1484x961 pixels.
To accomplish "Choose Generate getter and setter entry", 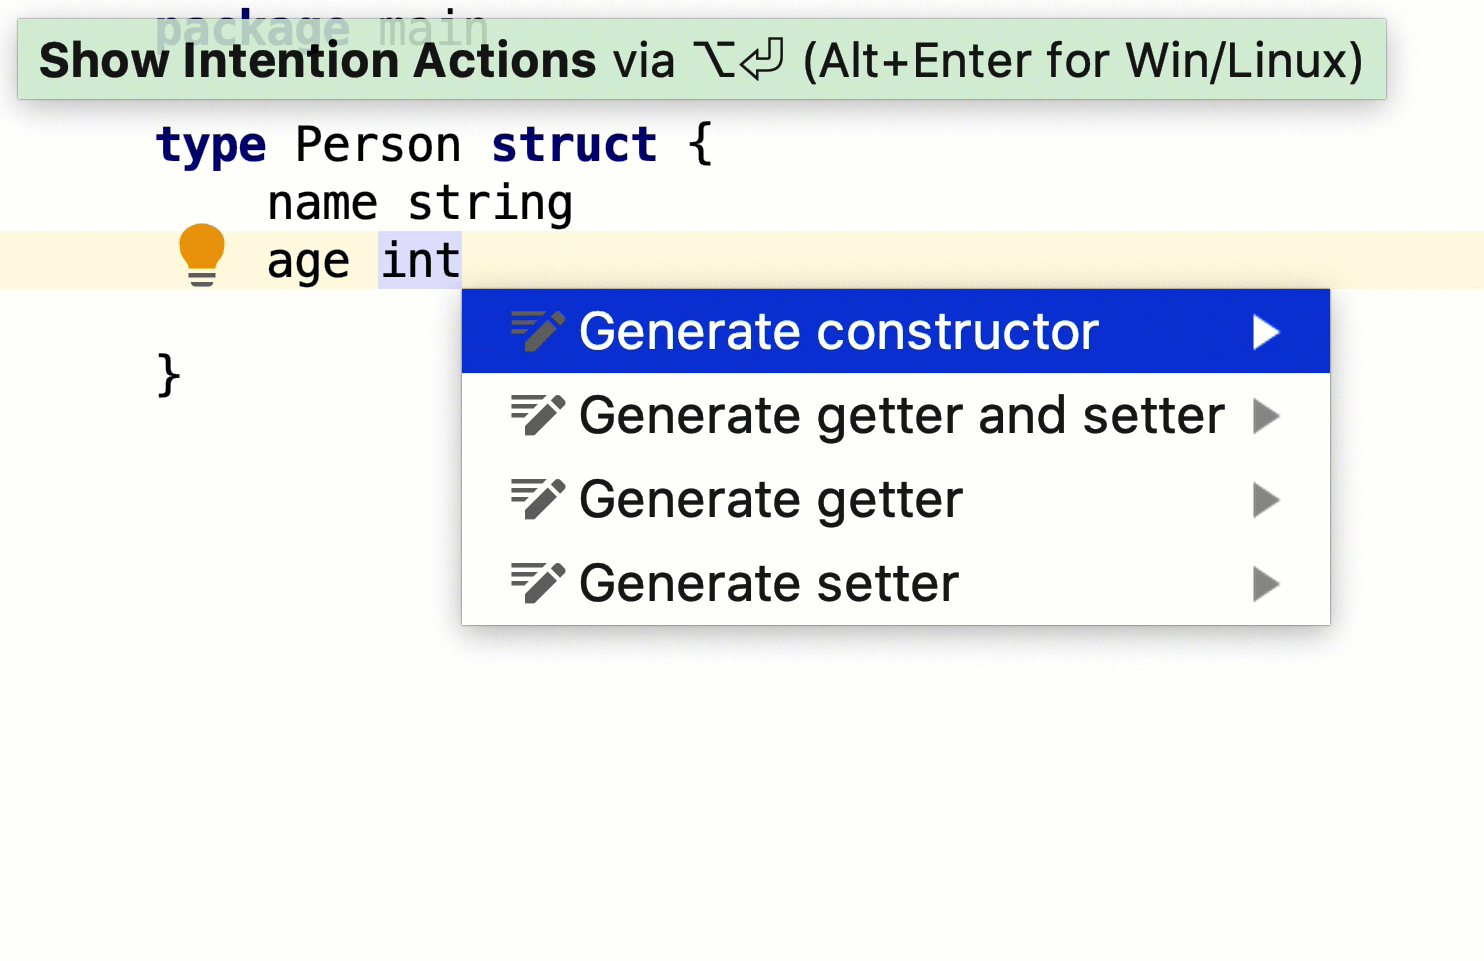I will 896,415.
